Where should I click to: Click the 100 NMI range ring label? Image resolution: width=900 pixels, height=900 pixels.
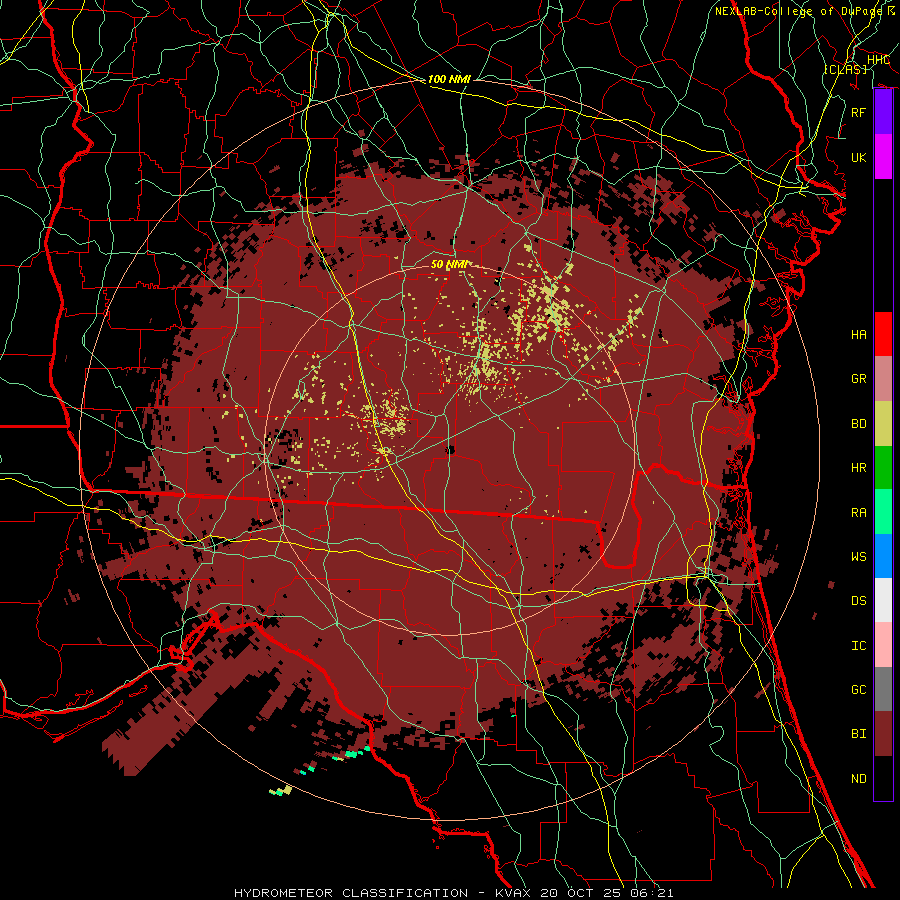click(x=449, y=79)
